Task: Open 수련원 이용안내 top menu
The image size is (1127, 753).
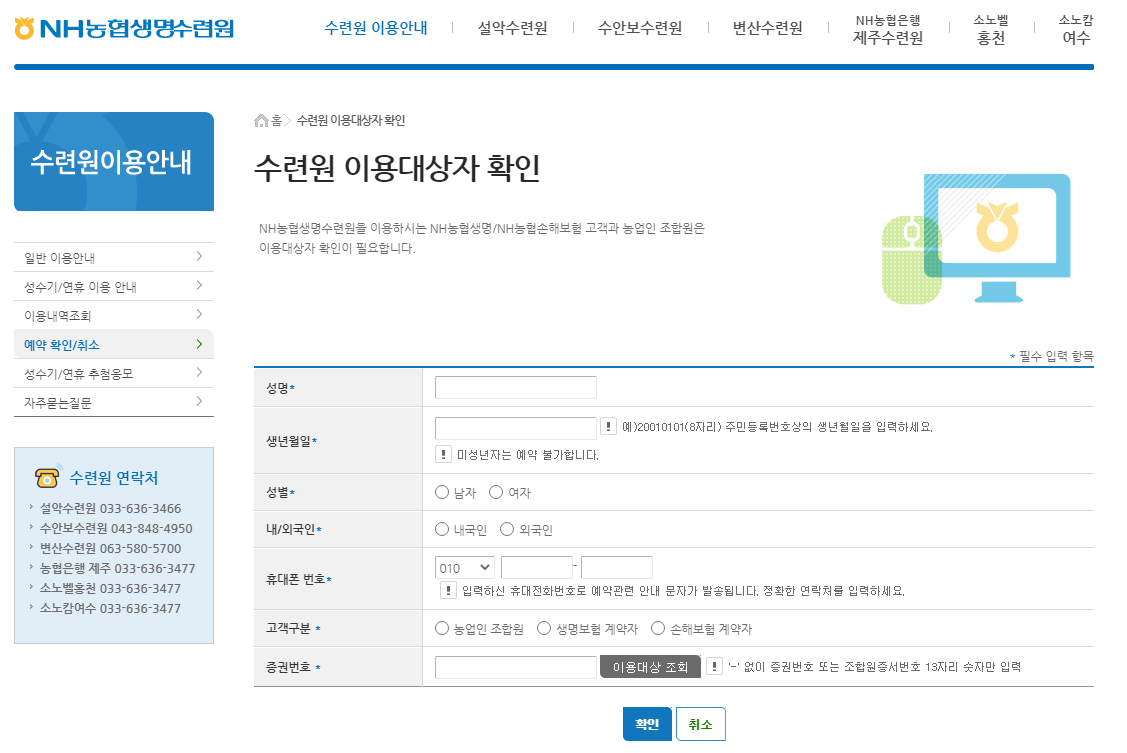Action: coord(376,28)
